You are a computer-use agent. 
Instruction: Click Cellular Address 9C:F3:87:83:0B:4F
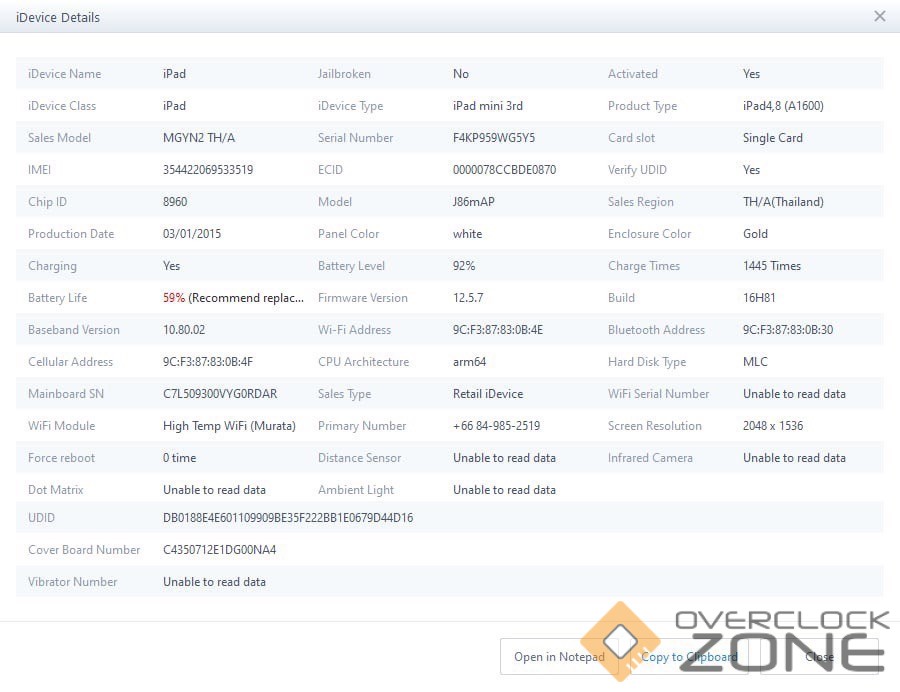click(208, 362)
